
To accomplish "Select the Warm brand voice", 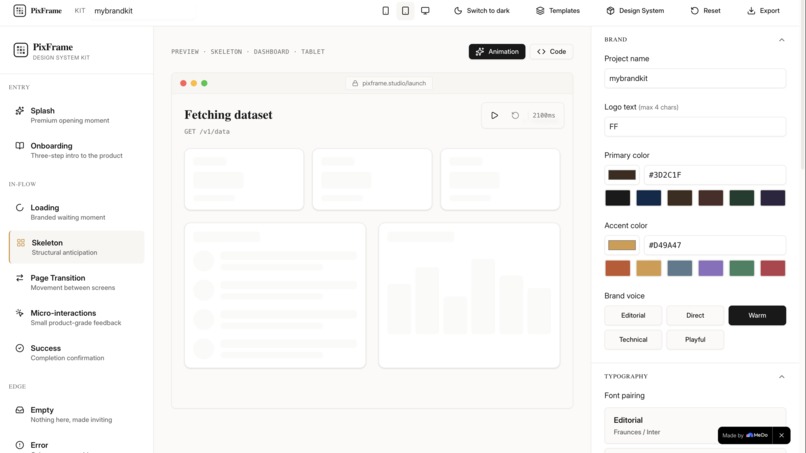I will click(757, 315).
